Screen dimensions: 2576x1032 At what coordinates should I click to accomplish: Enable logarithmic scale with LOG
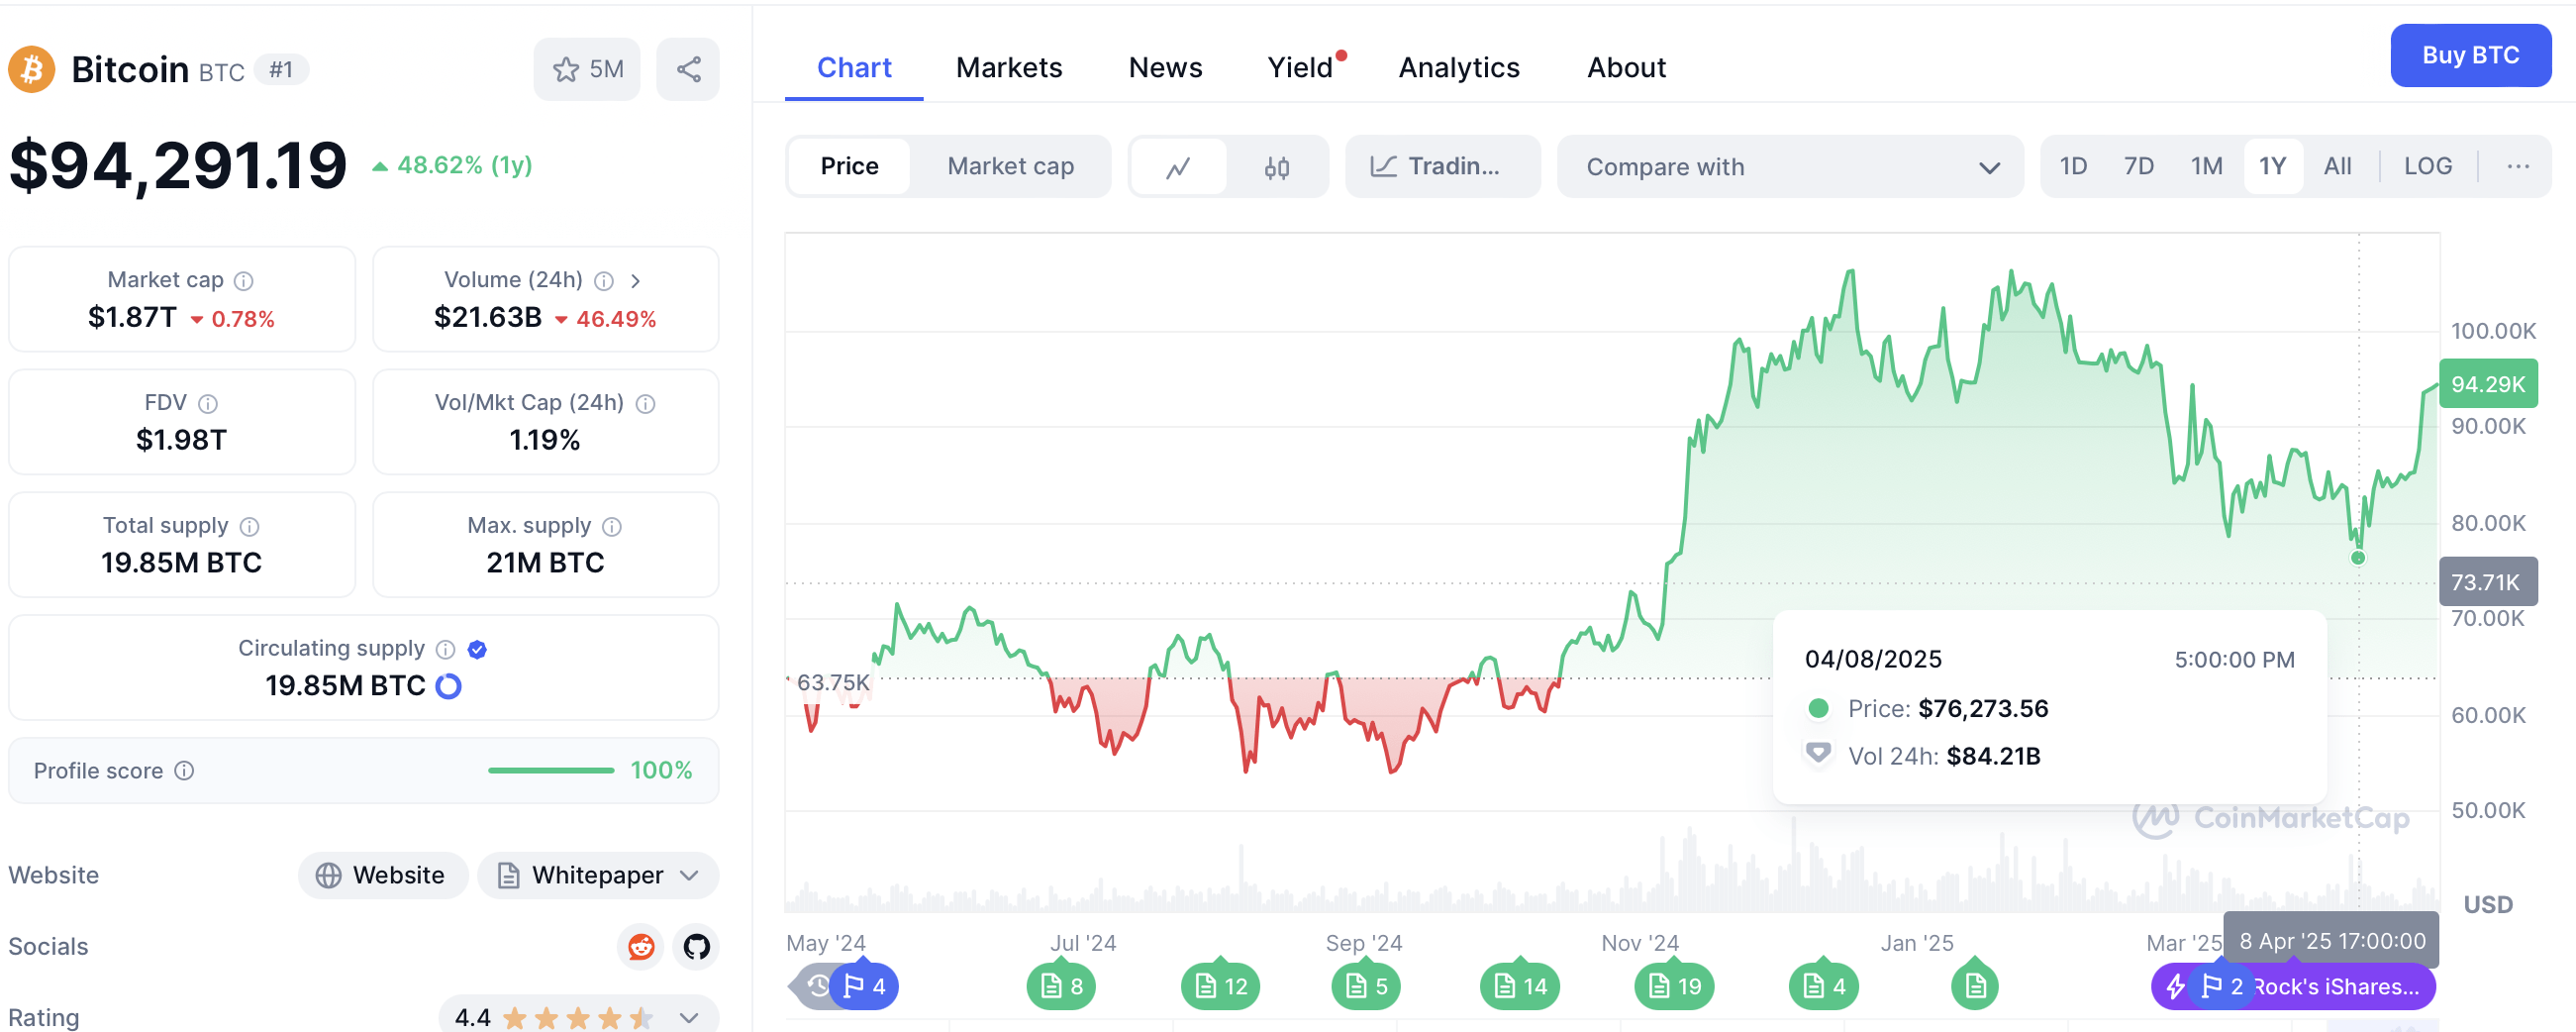pyautogui.click(x=2429, y=166)
